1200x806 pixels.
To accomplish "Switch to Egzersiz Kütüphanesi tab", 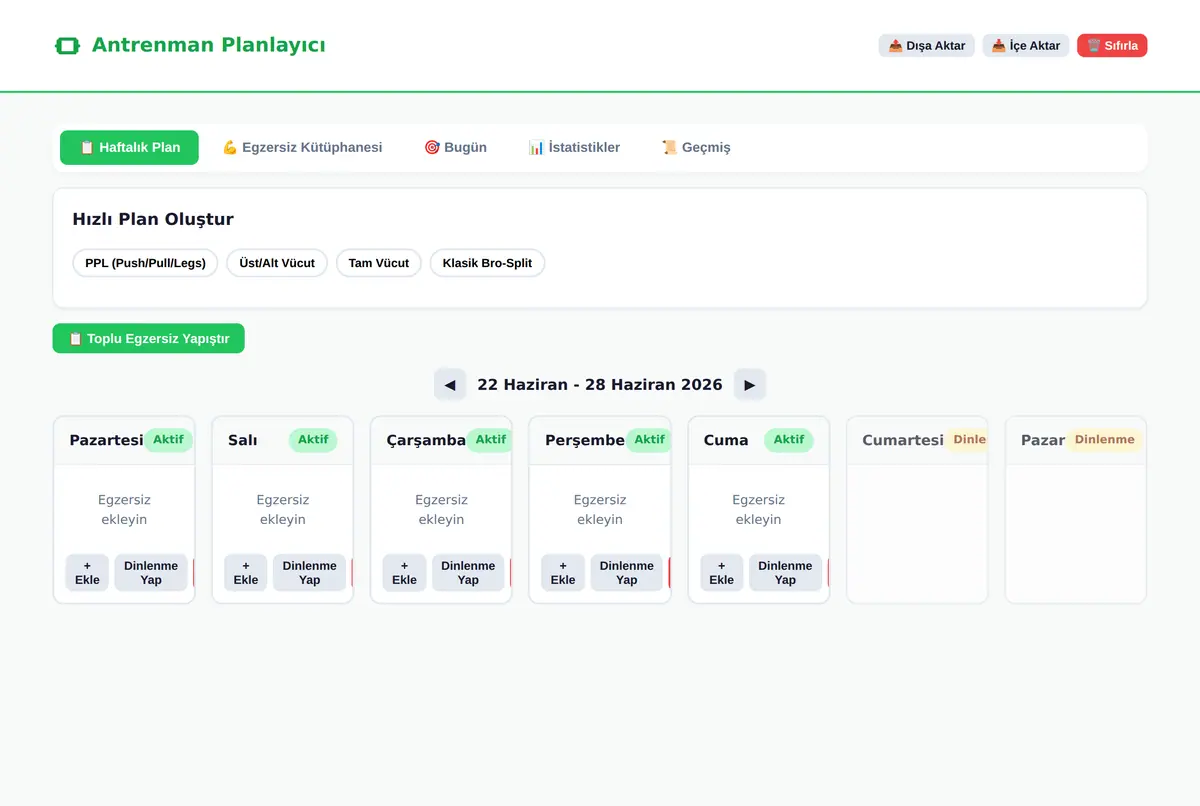I will (x=302, y=147).
